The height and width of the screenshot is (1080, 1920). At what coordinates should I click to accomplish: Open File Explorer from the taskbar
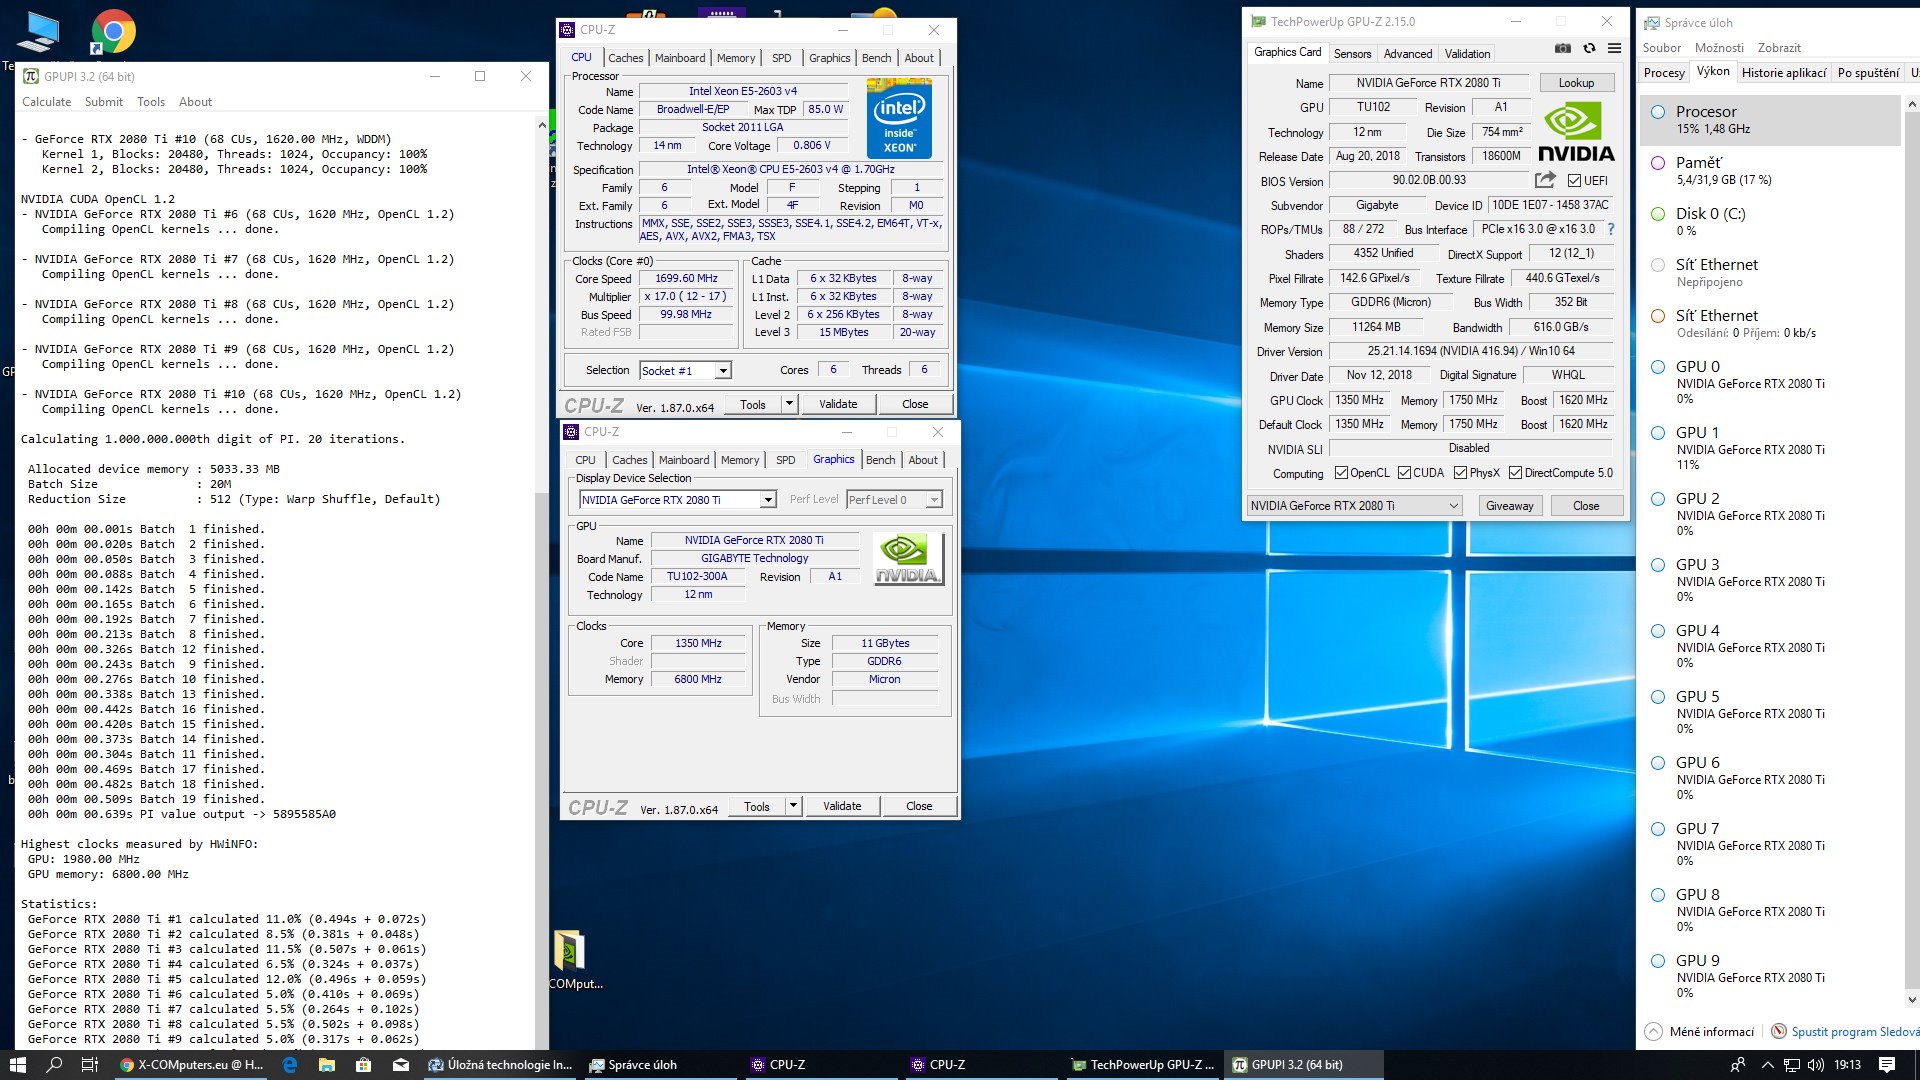pos(327,1065)
